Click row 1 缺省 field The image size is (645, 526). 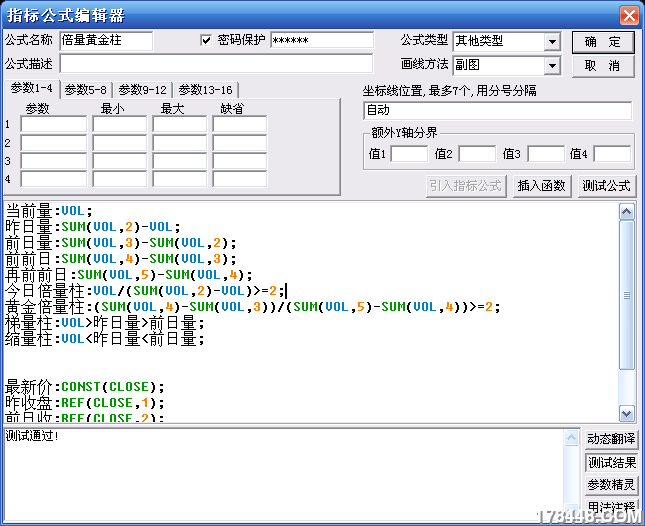tap(240, 124)
